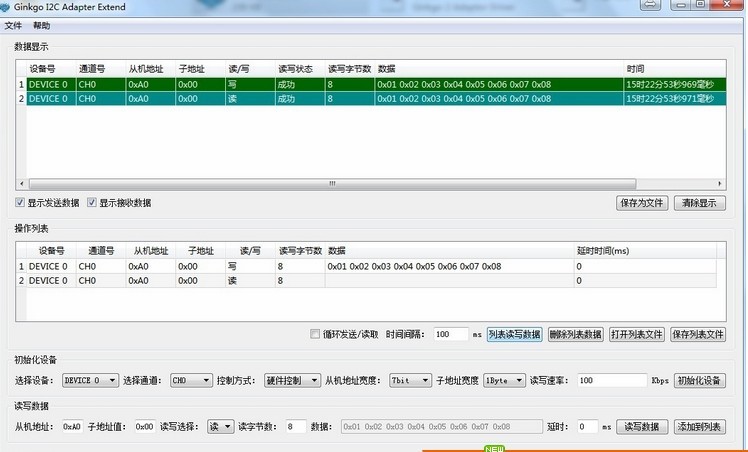Click 保存为文件 button
Image resolution: width=748 pixels, height=452 pixels.
tap(642, 203)
